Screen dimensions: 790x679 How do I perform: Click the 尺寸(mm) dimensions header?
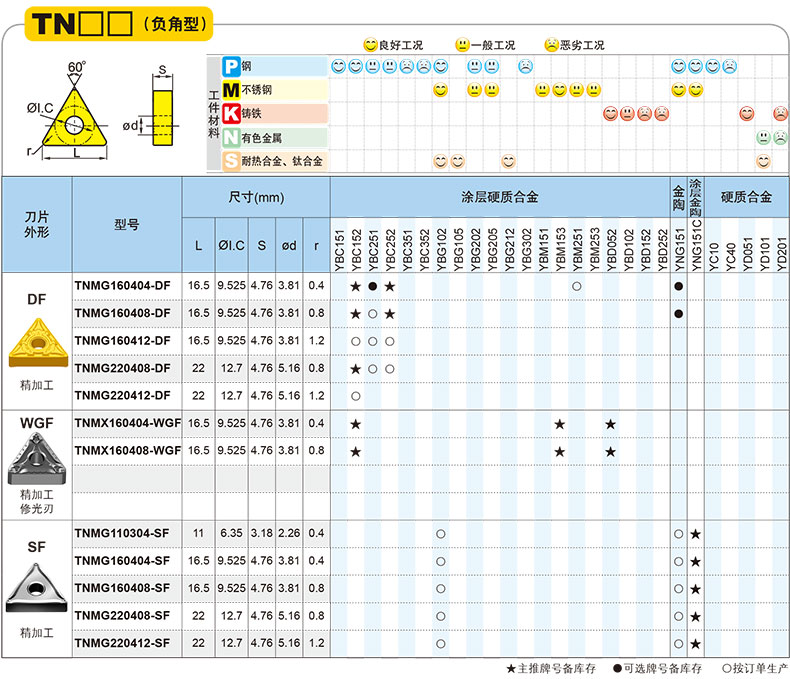click(x=256, y=198)
